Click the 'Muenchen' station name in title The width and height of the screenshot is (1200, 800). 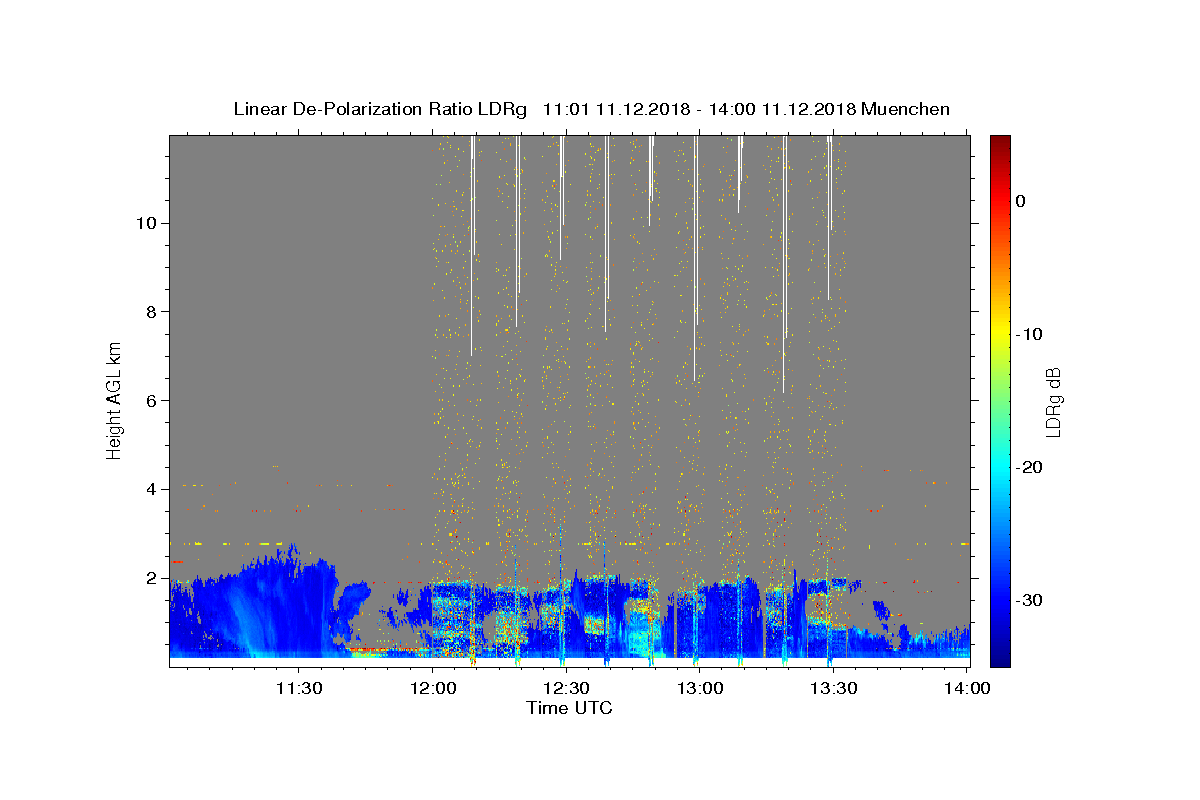(906, 109)
